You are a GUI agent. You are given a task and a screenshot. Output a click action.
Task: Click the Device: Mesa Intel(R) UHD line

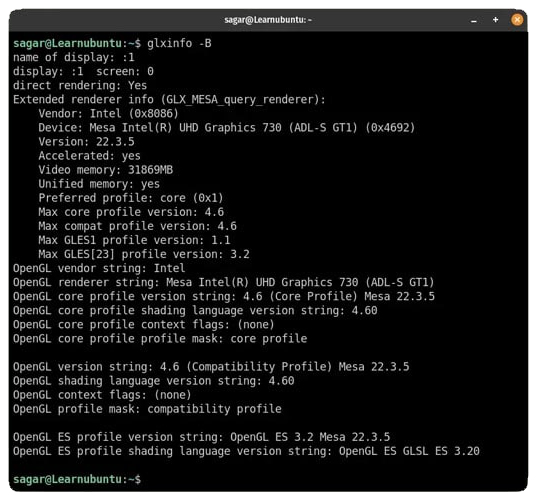point(226,128)
